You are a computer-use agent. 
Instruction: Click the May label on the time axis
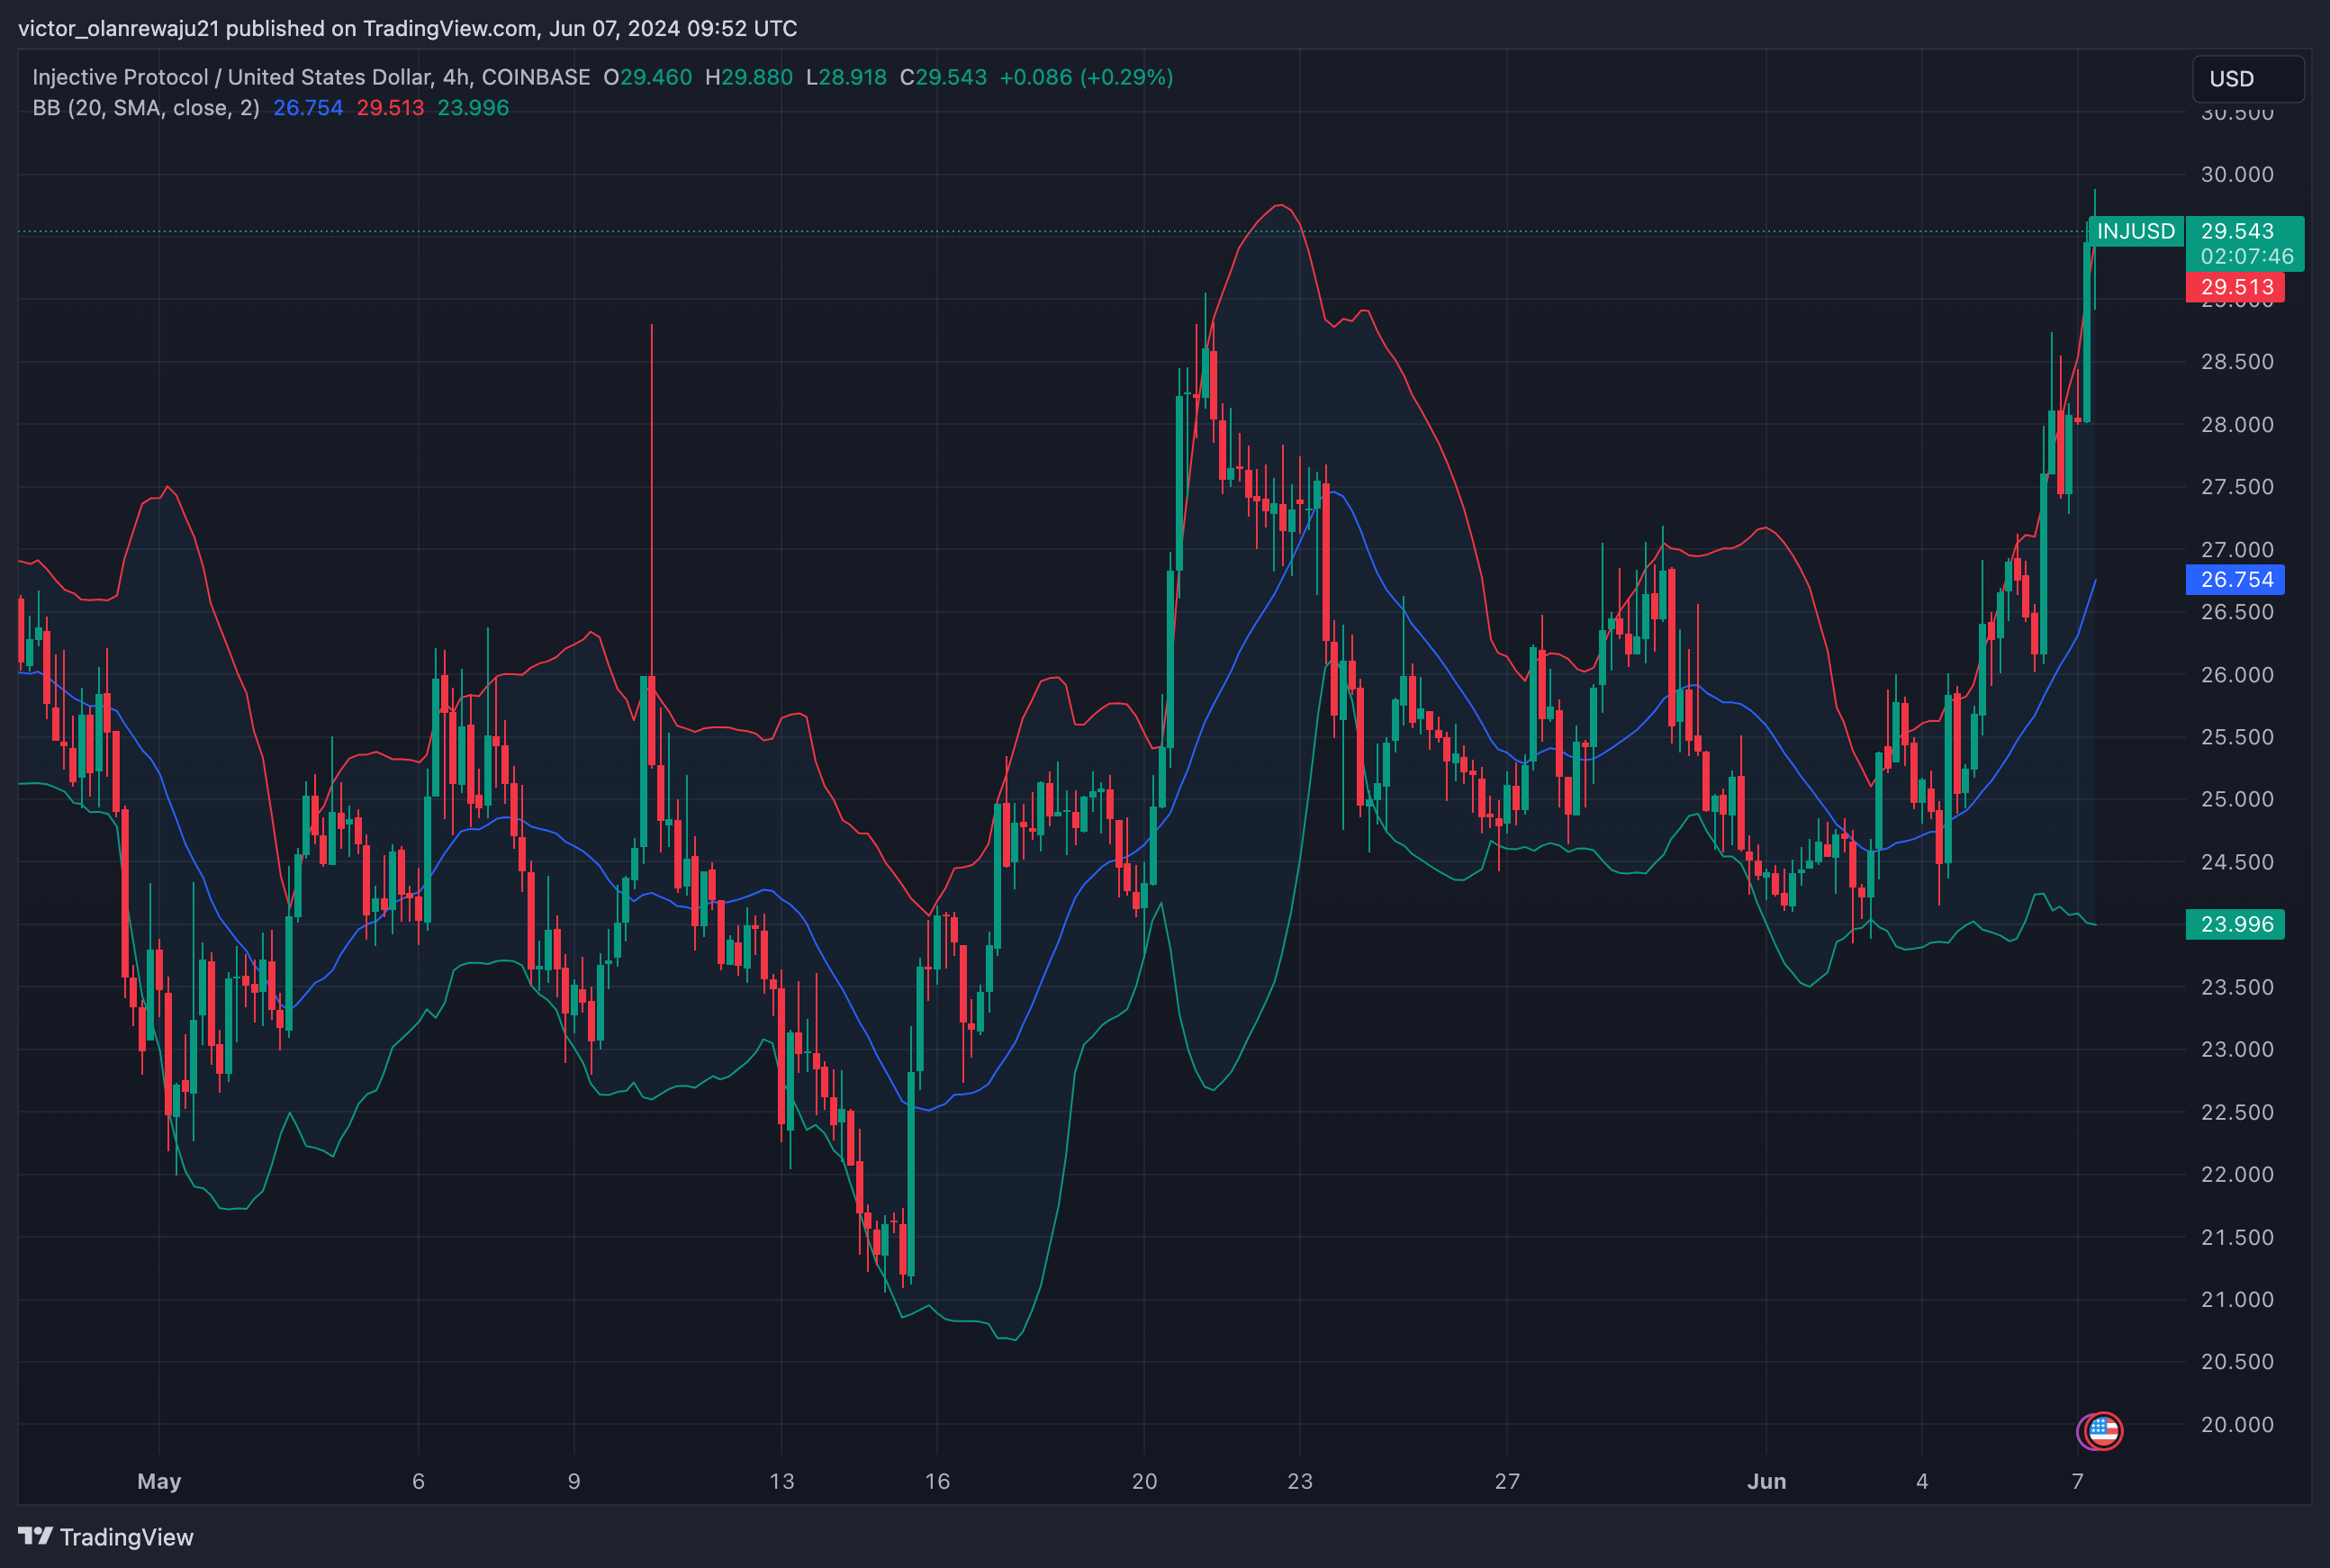tap(159, 1481)
